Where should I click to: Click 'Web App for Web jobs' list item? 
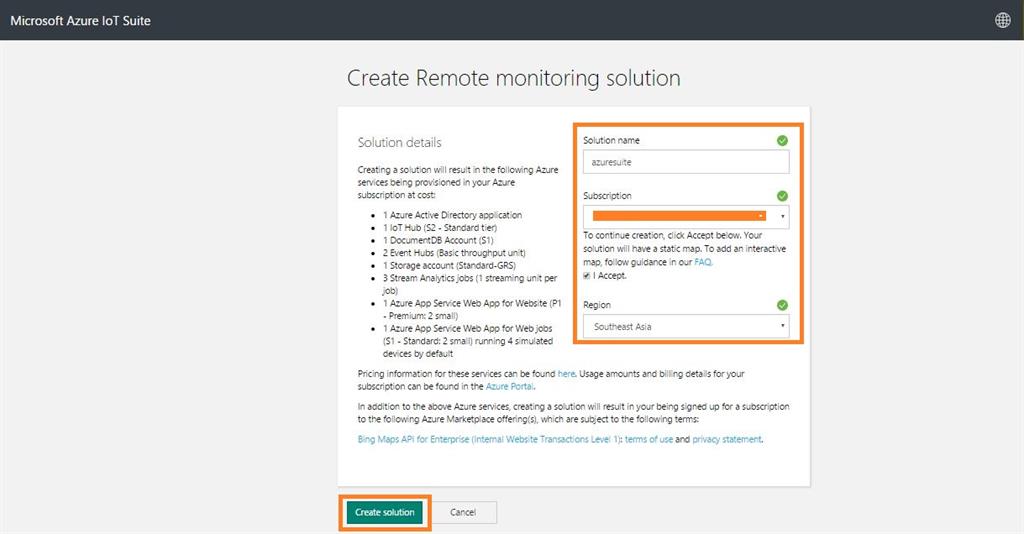pyautogui.click(x=468, y=341)
